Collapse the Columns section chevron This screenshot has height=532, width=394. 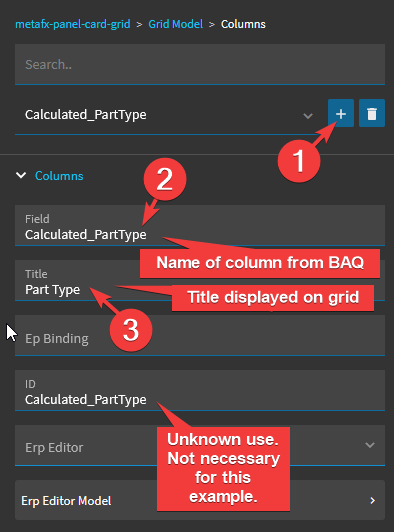click(21, 175)
